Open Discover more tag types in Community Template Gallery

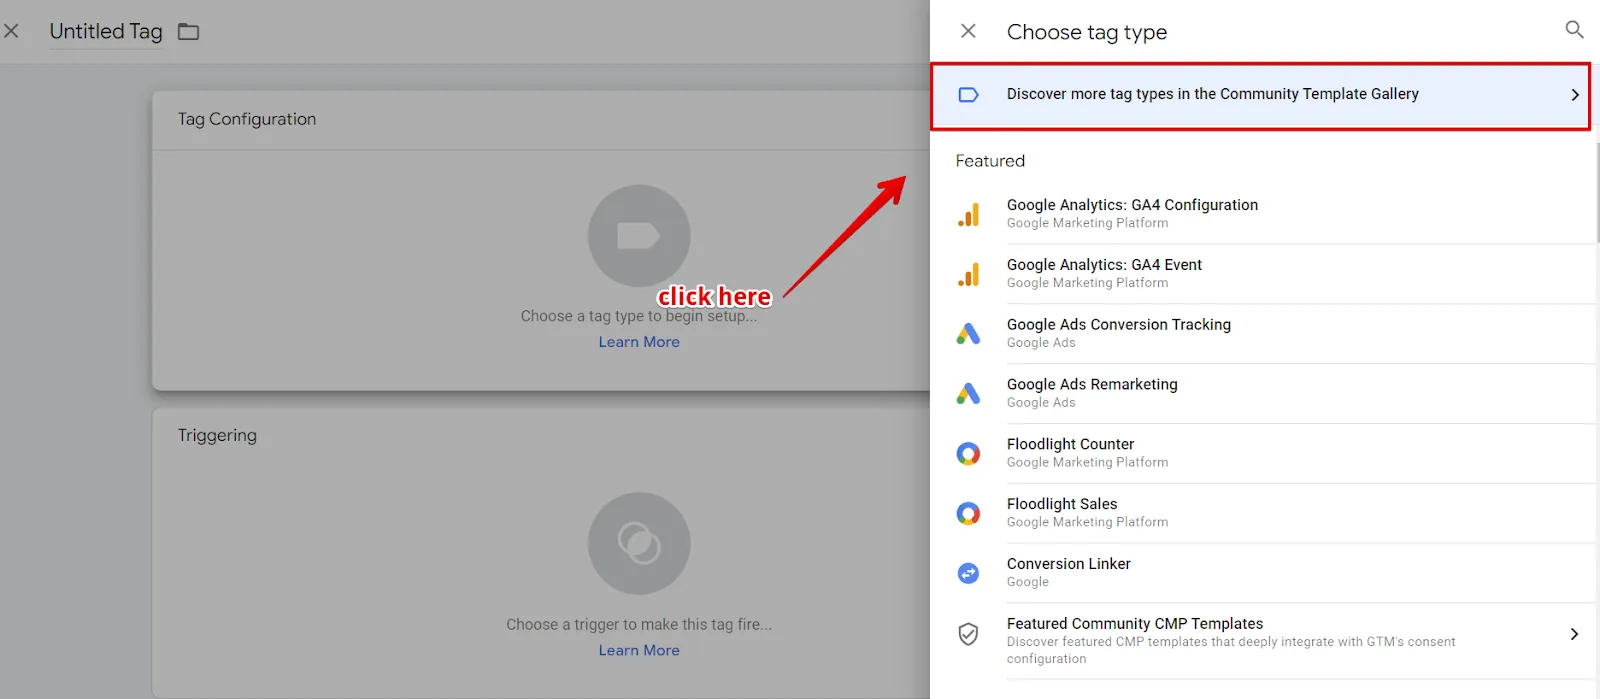(1260, 96)
